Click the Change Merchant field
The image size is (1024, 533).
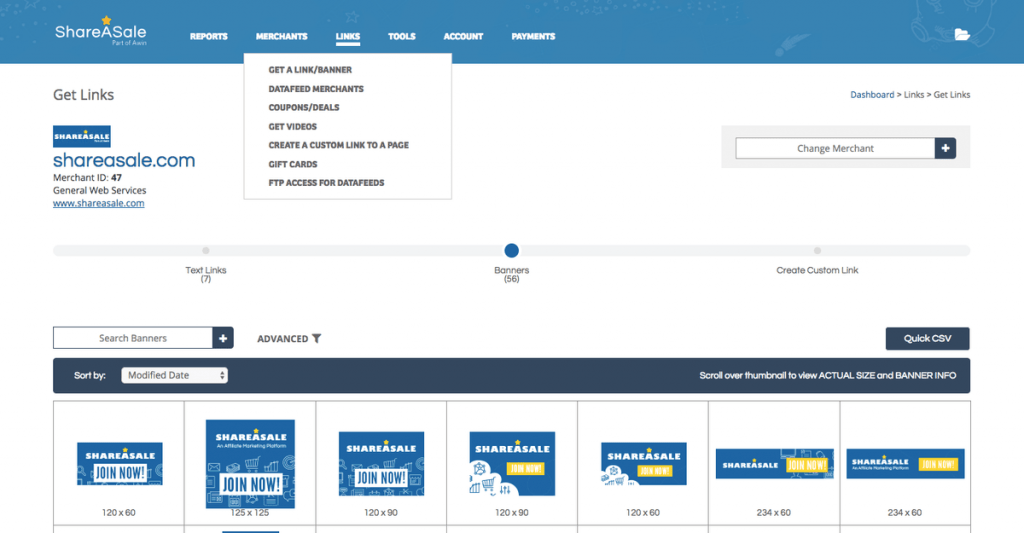[x=835, y=148]
